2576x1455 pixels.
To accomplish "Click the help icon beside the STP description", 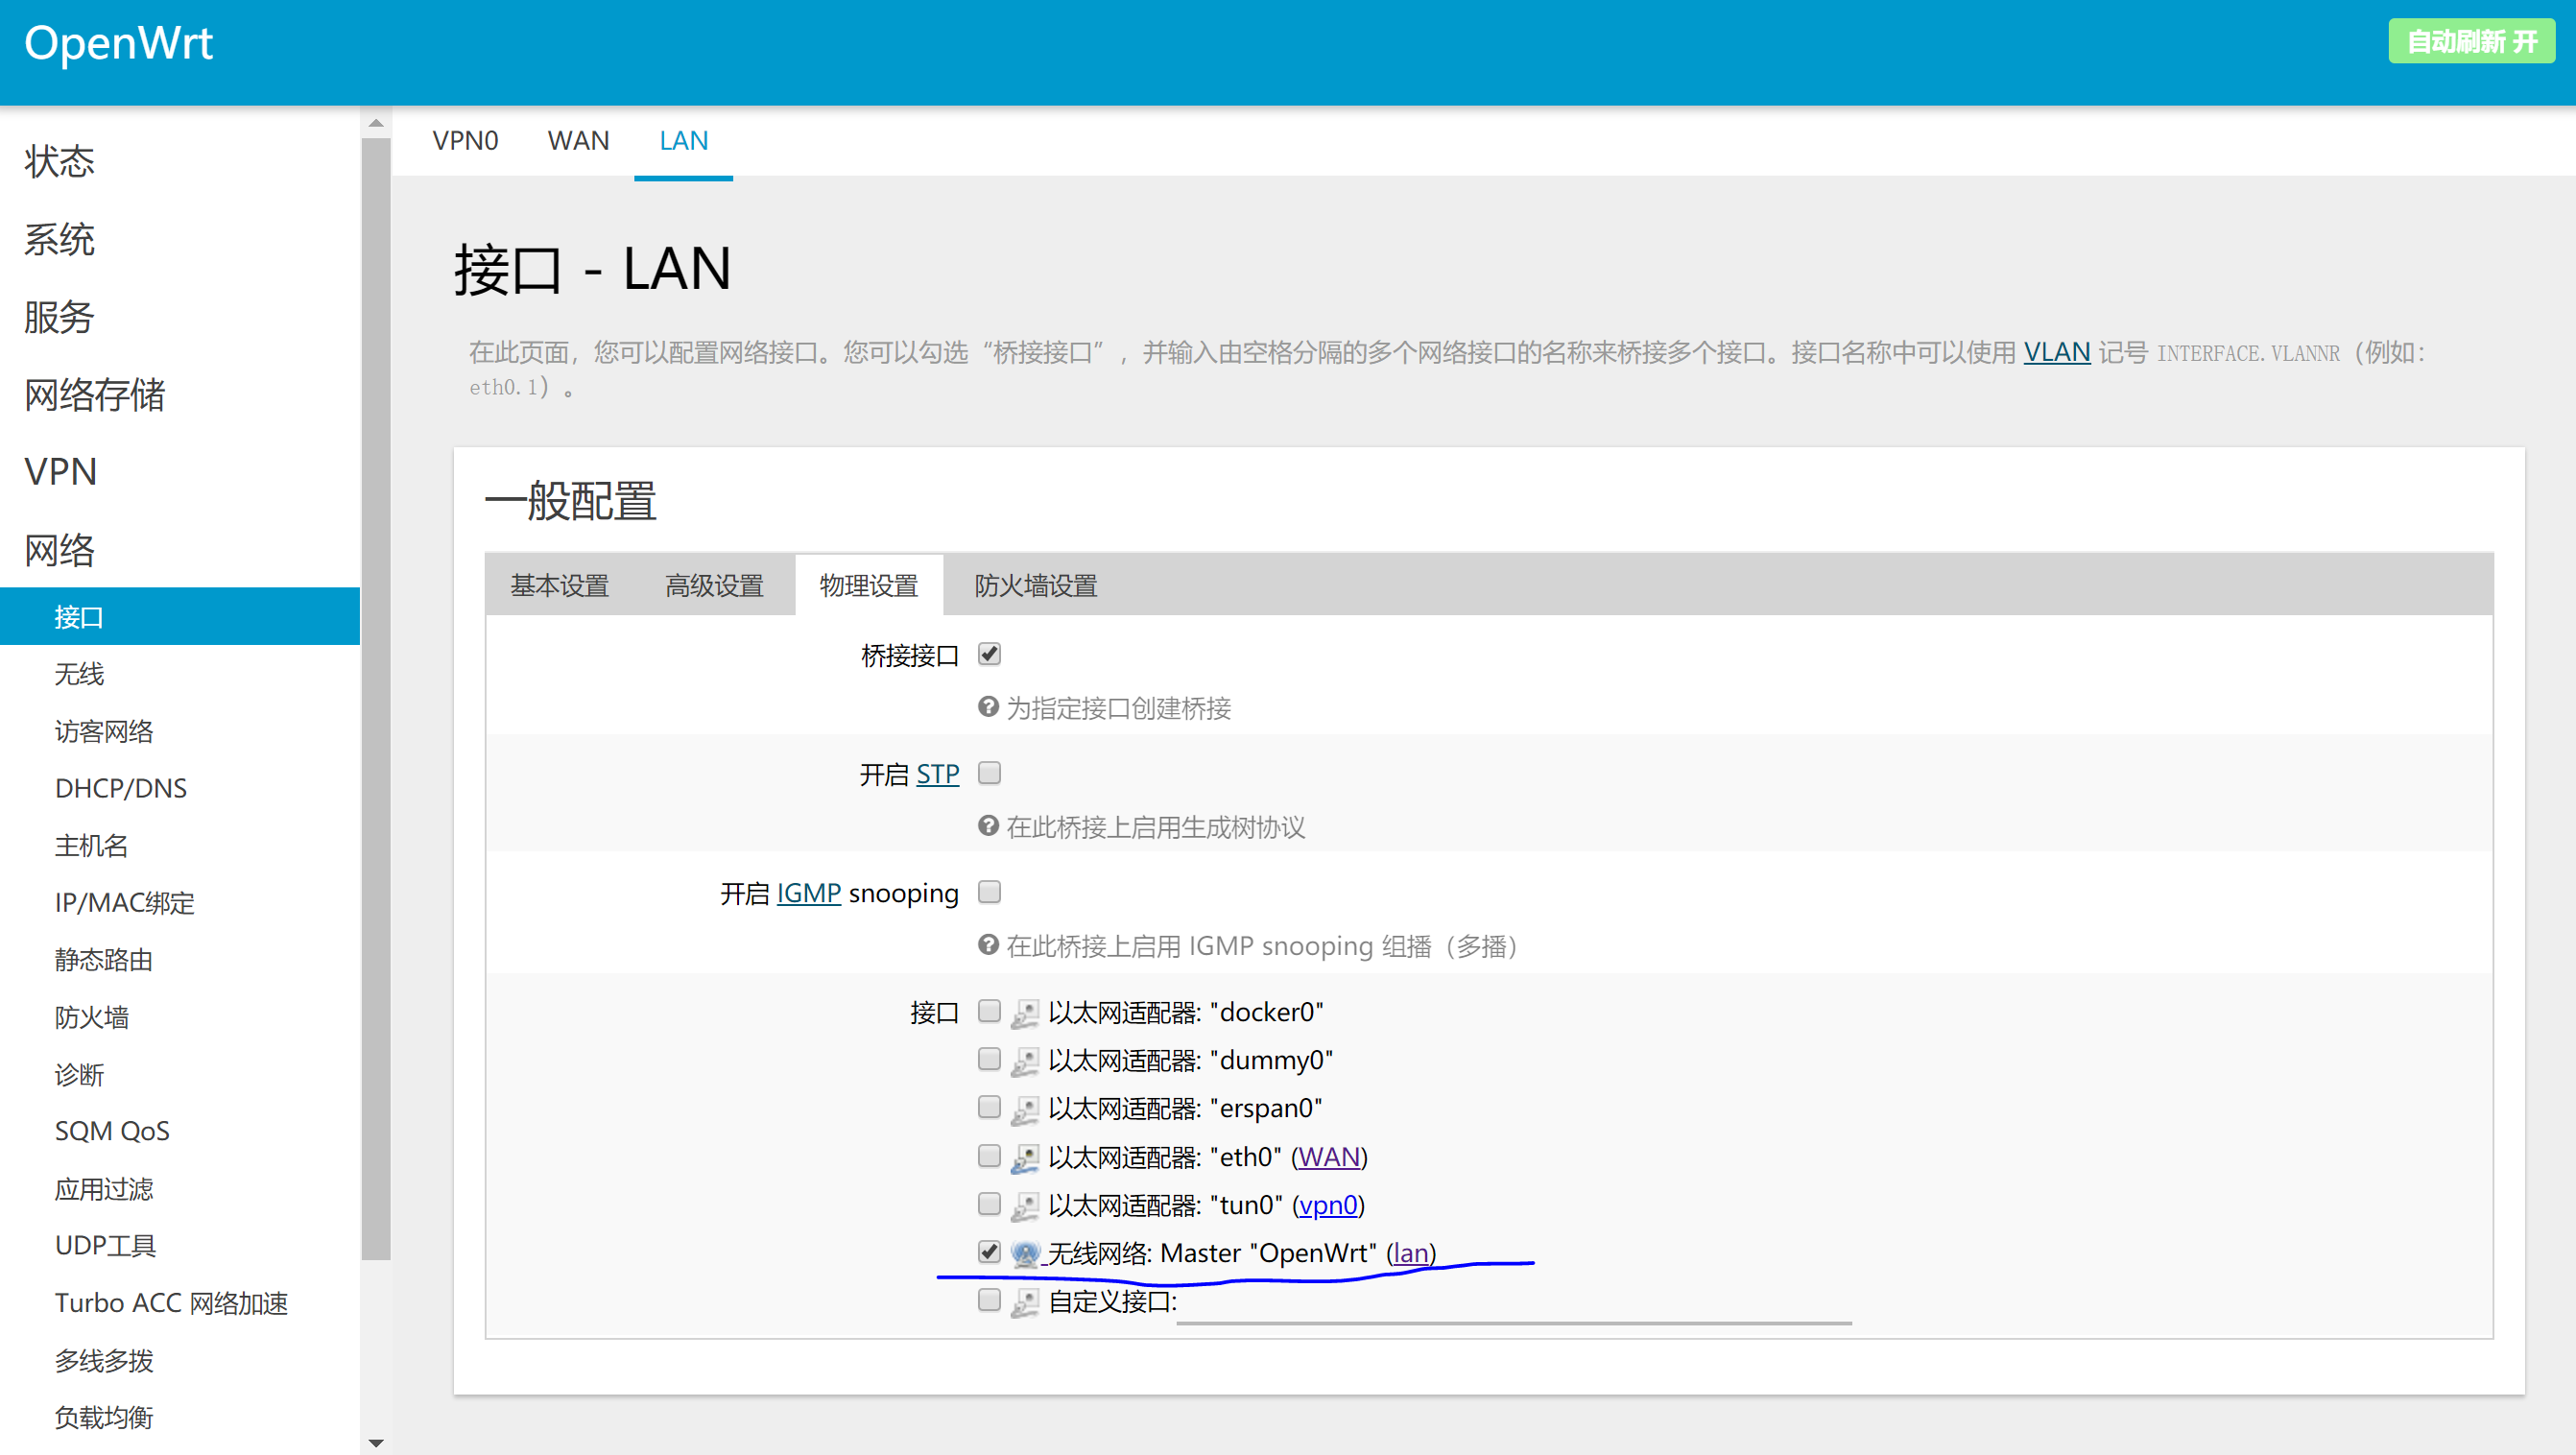I will tap(988, 826).
